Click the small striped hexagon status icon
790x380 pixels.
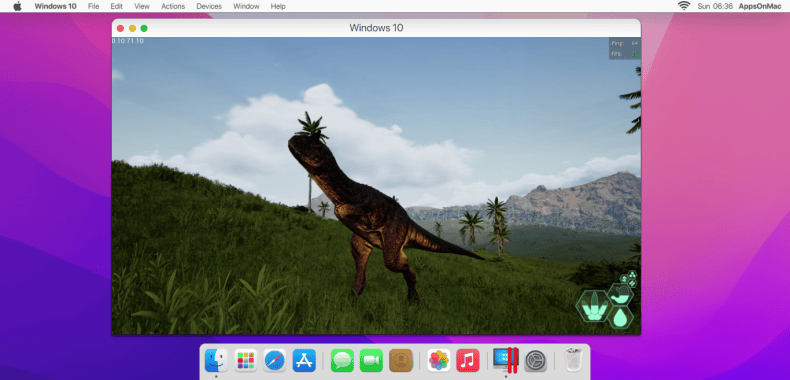632,284
